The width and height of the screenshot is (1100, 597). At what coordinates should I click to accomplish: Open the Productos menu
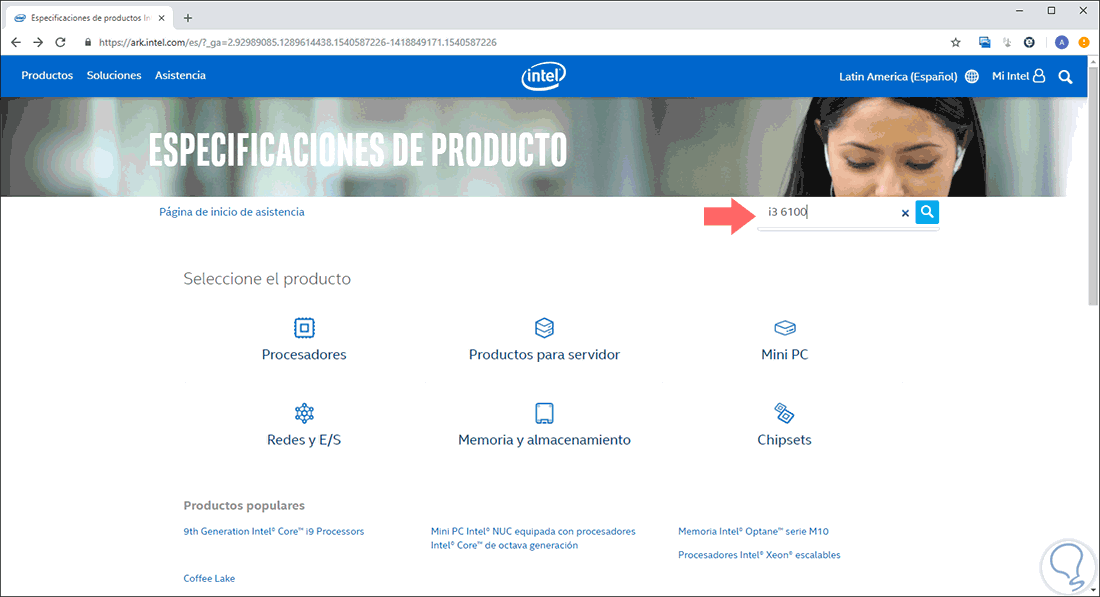[x=47, y=75]
